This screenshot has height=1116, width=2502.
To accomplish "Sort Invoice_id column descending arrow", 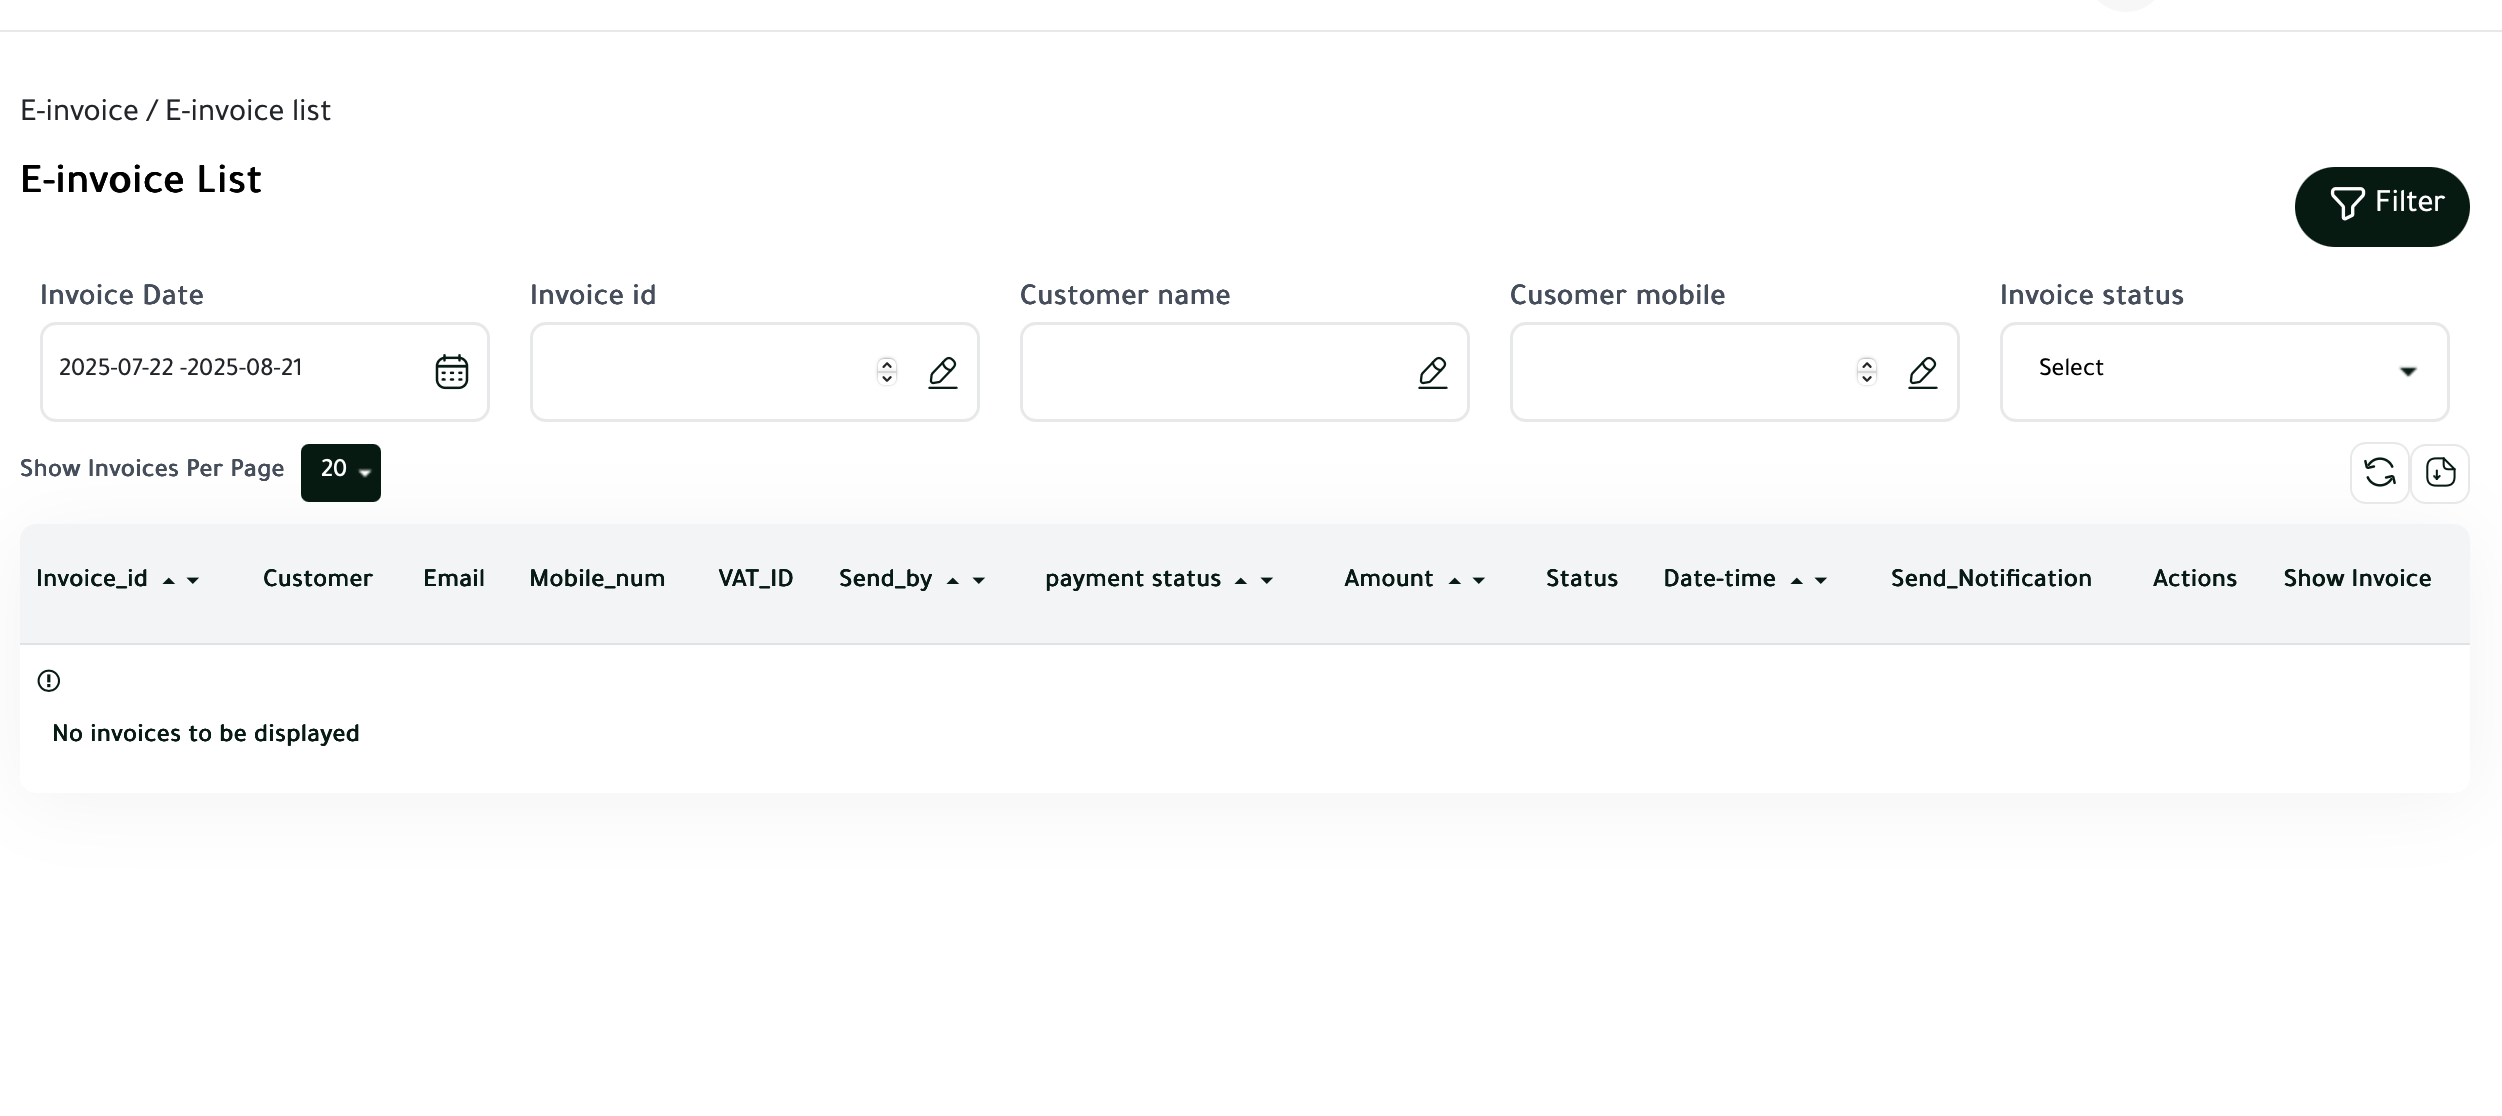I will (193, 581).
